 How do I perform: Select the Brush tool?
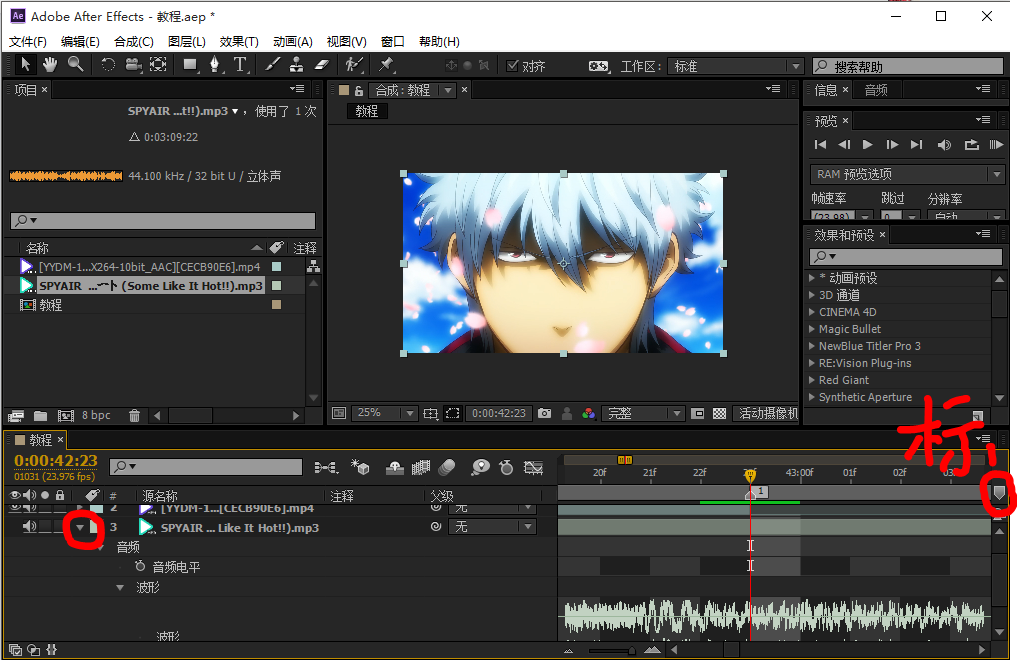click(x=272, y=64)
